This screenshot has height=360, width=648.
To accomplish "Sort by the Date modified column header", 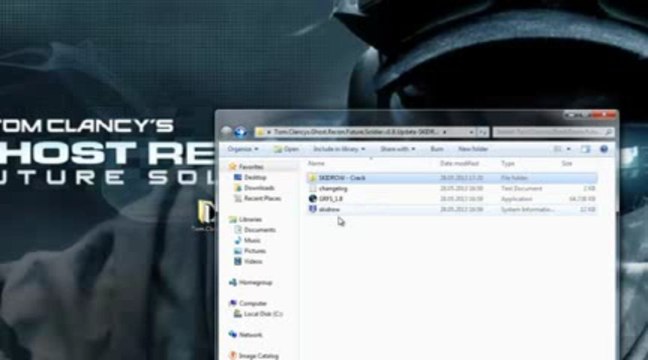I will pos(459,164).
